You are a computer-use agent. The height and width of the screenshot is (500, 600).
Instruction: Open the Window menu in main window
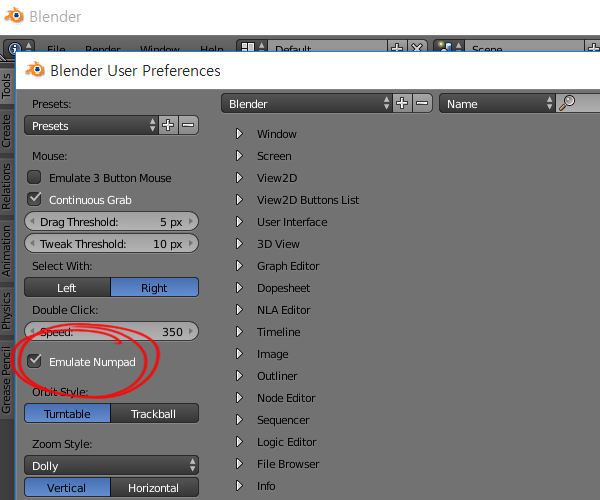(160, 48)
